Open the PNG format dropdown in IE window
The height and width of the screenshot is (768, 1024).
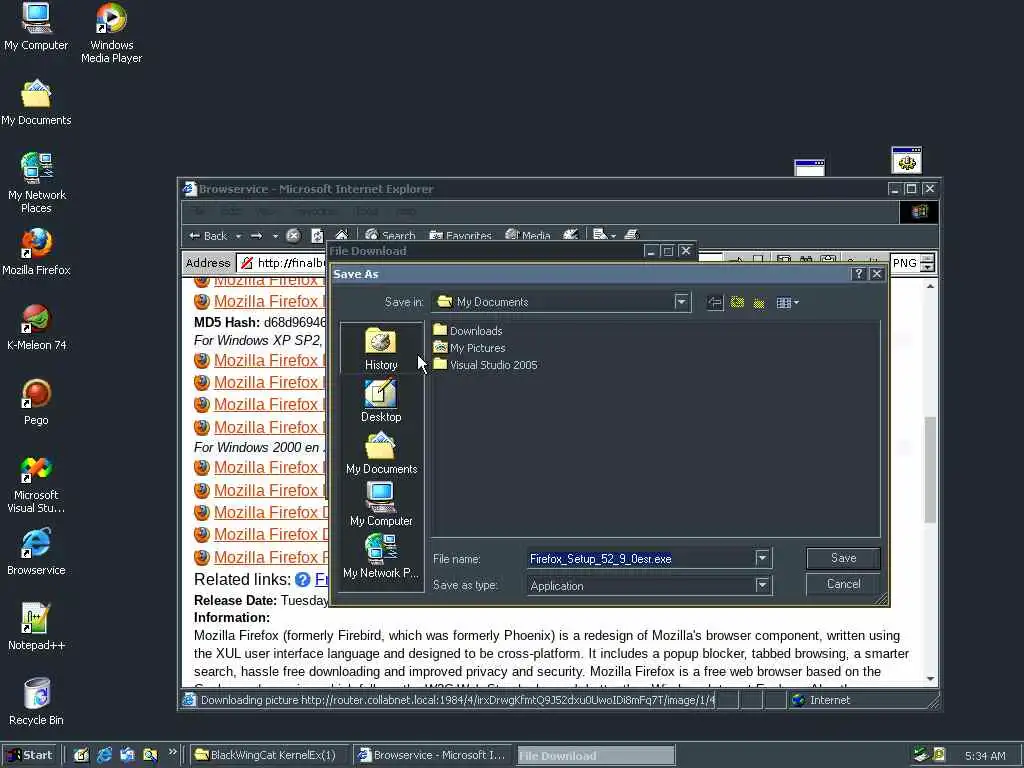(927, 263)
